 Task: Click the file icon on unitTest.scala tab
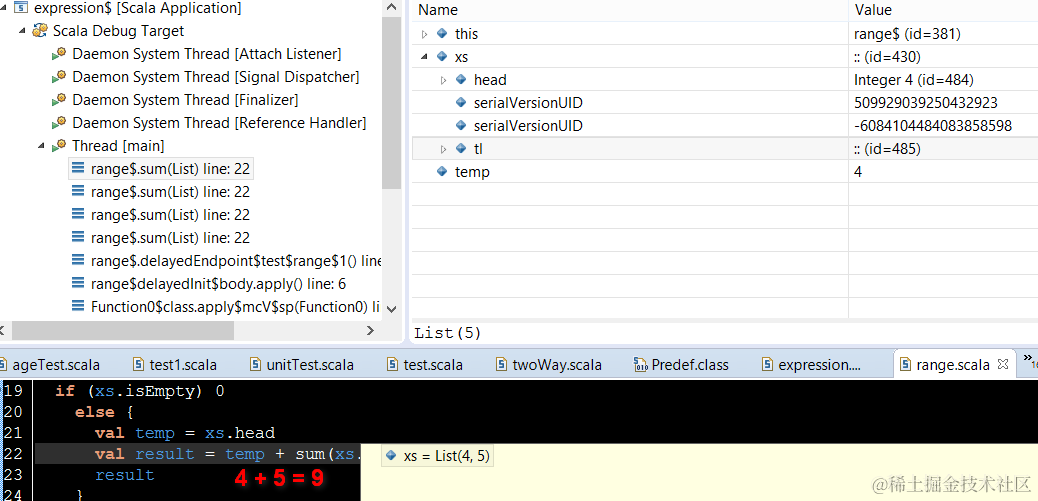(x=256, y=364)
